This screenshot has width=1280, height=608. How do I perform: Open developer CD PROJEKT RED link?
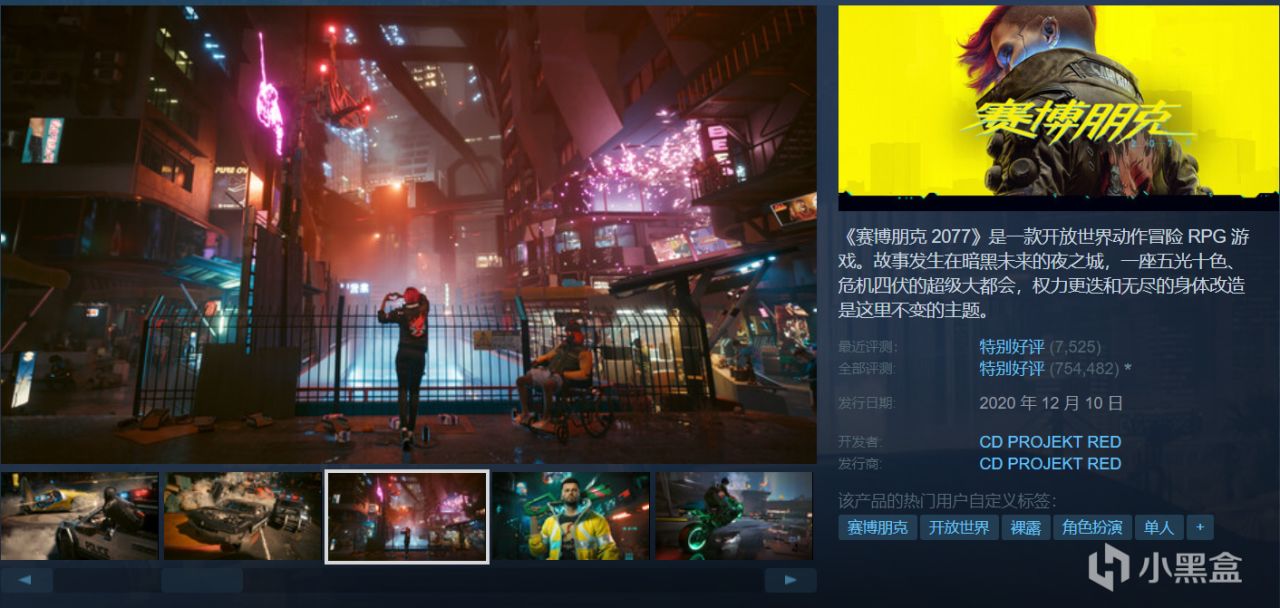(1050, 442)
